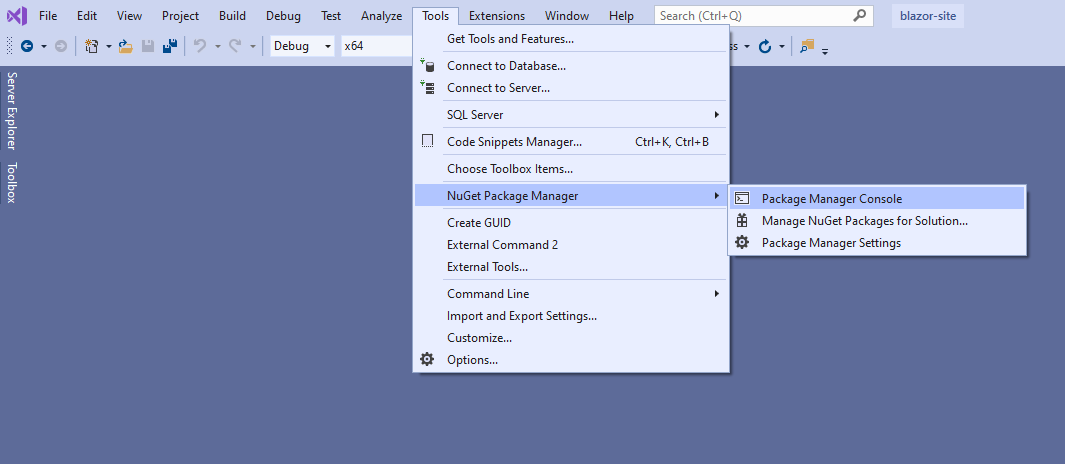The width and height of the screenshot is (1065, 464).
Task: Click the Find in Files folder icon
Action: (x=808, y=47)
